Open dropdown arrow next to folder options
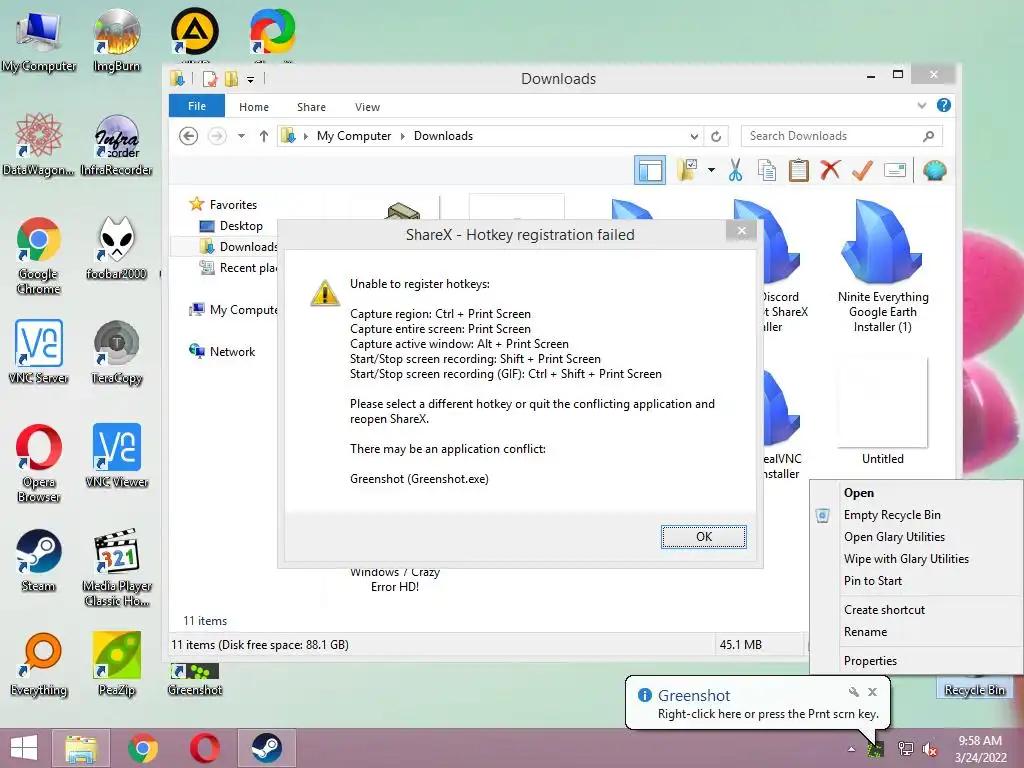 pos(711,170)
